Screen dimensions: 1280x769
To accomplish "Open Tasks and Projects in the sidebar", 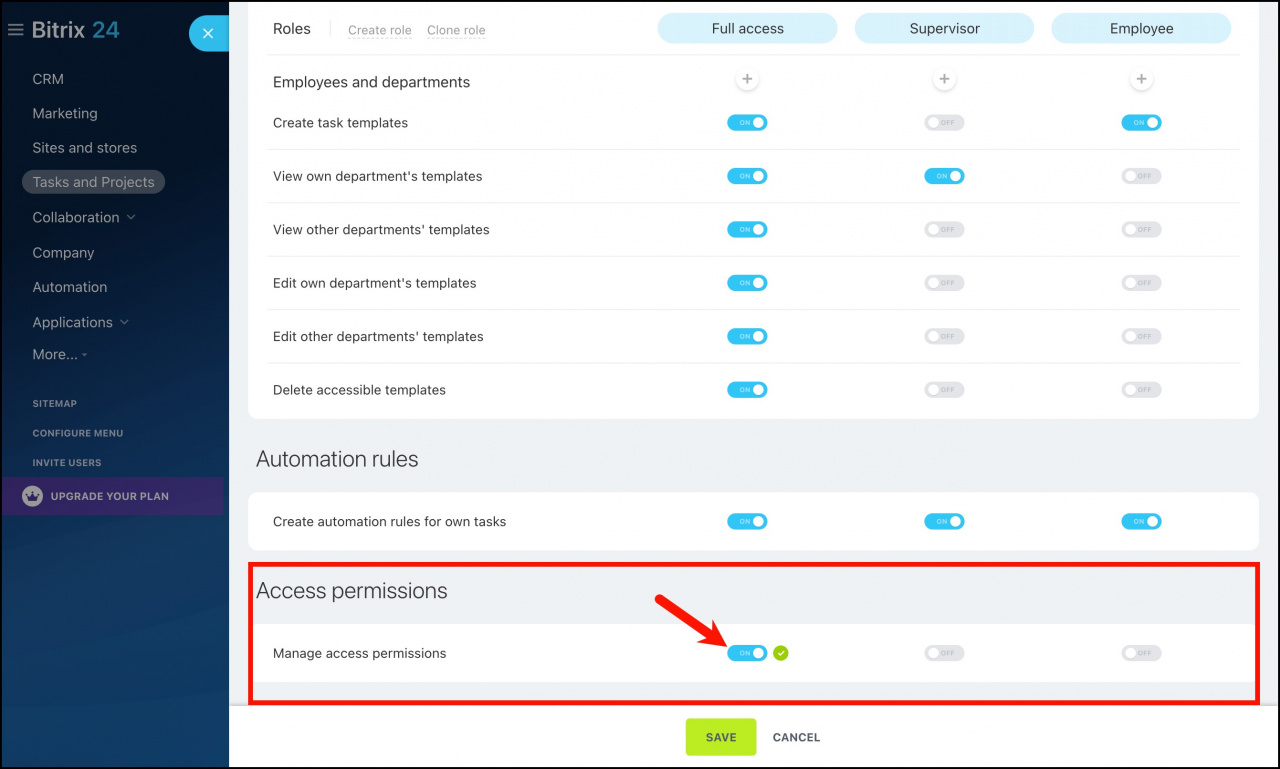I will coord(93,182).
